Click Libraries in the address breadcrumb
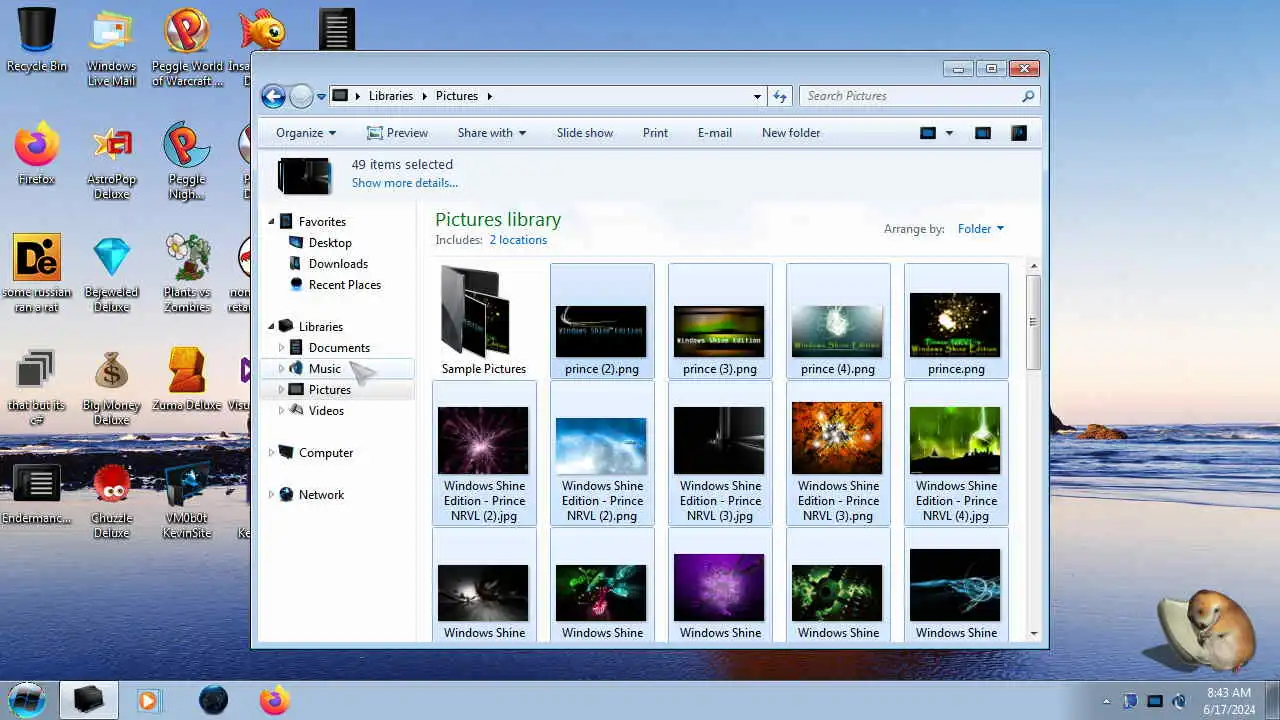The width and height of the screenshot is (1280, 720). click(x=391, y=96)
